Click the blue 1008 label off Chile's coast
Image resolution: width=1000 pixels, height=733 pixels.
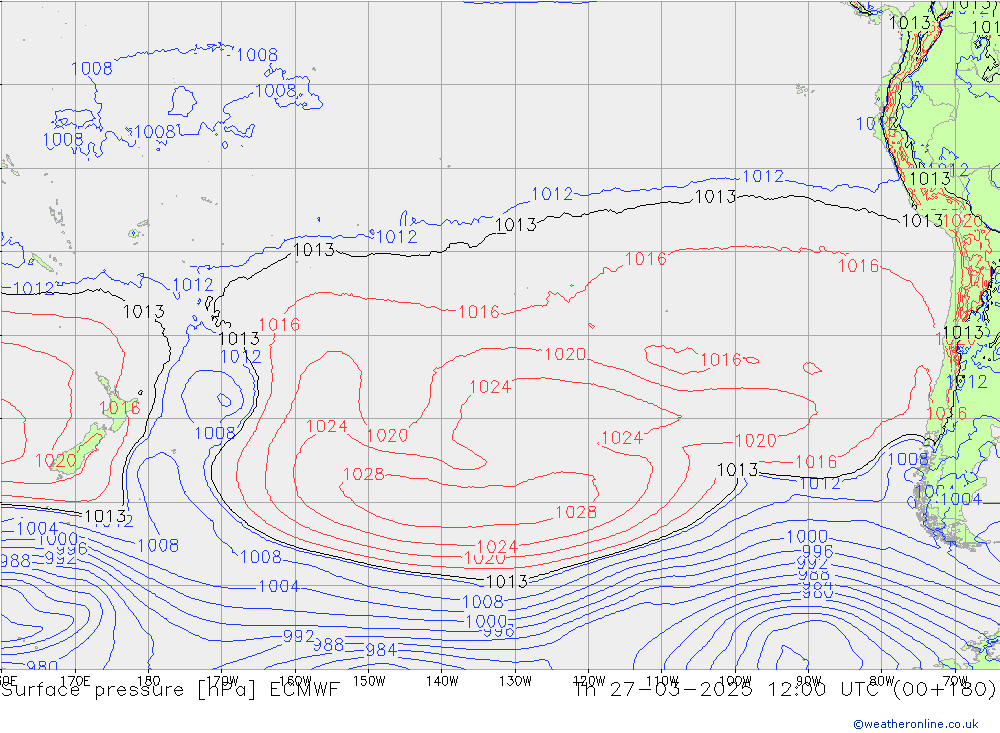[x=908, y=459]
